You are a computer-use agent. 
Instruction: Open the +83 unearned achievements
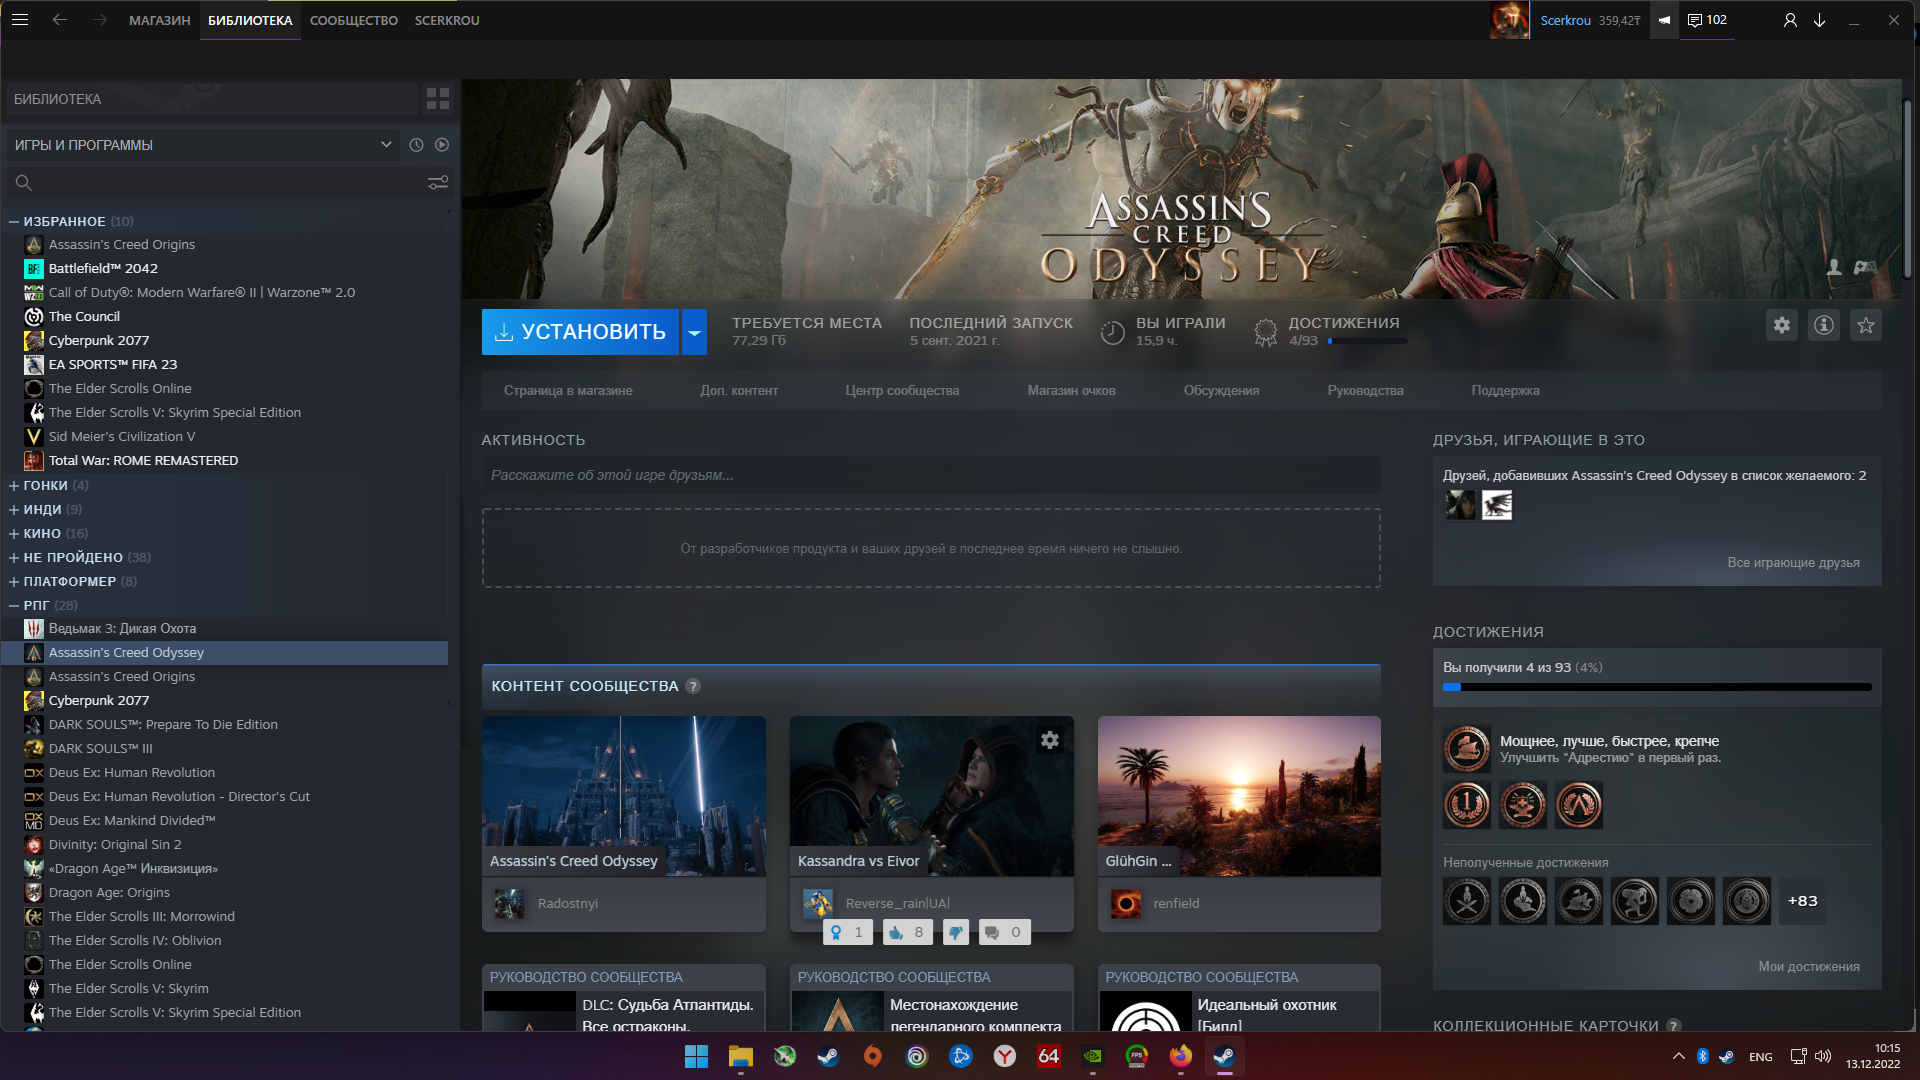coord(1802,901)
